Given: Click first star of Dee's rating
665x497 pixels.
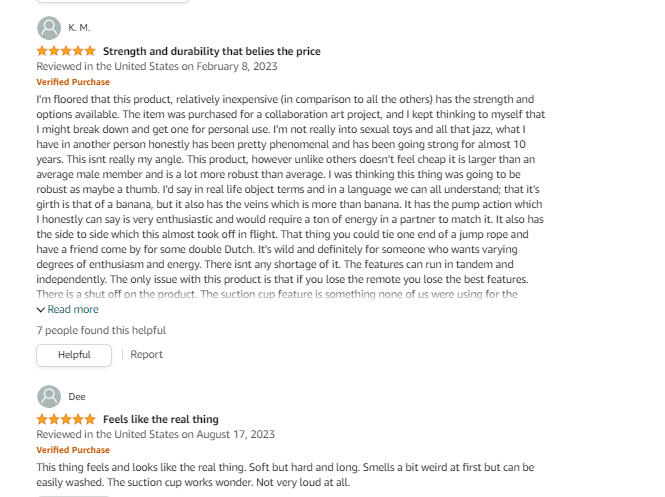Looking at the screenshot, I should pyautogui.click(x=42, y=419).
